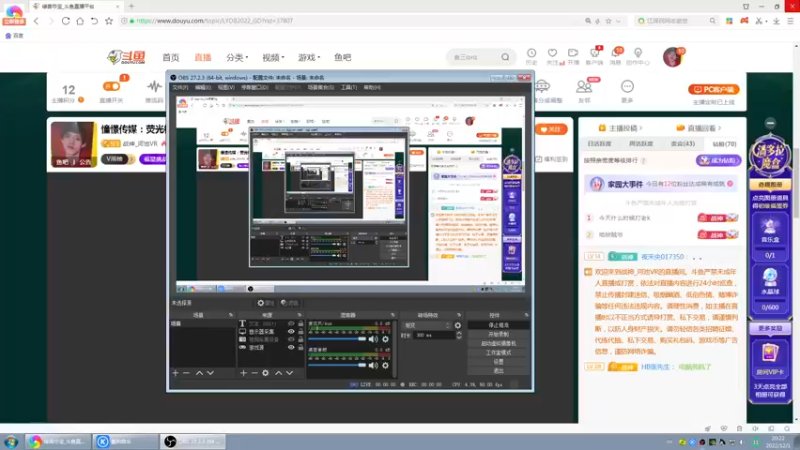Image resolution: width=800 pixels, height=450 pixels.
Task: Open desktop audio (桌面音频) settings gear
Action: point(385,365)
